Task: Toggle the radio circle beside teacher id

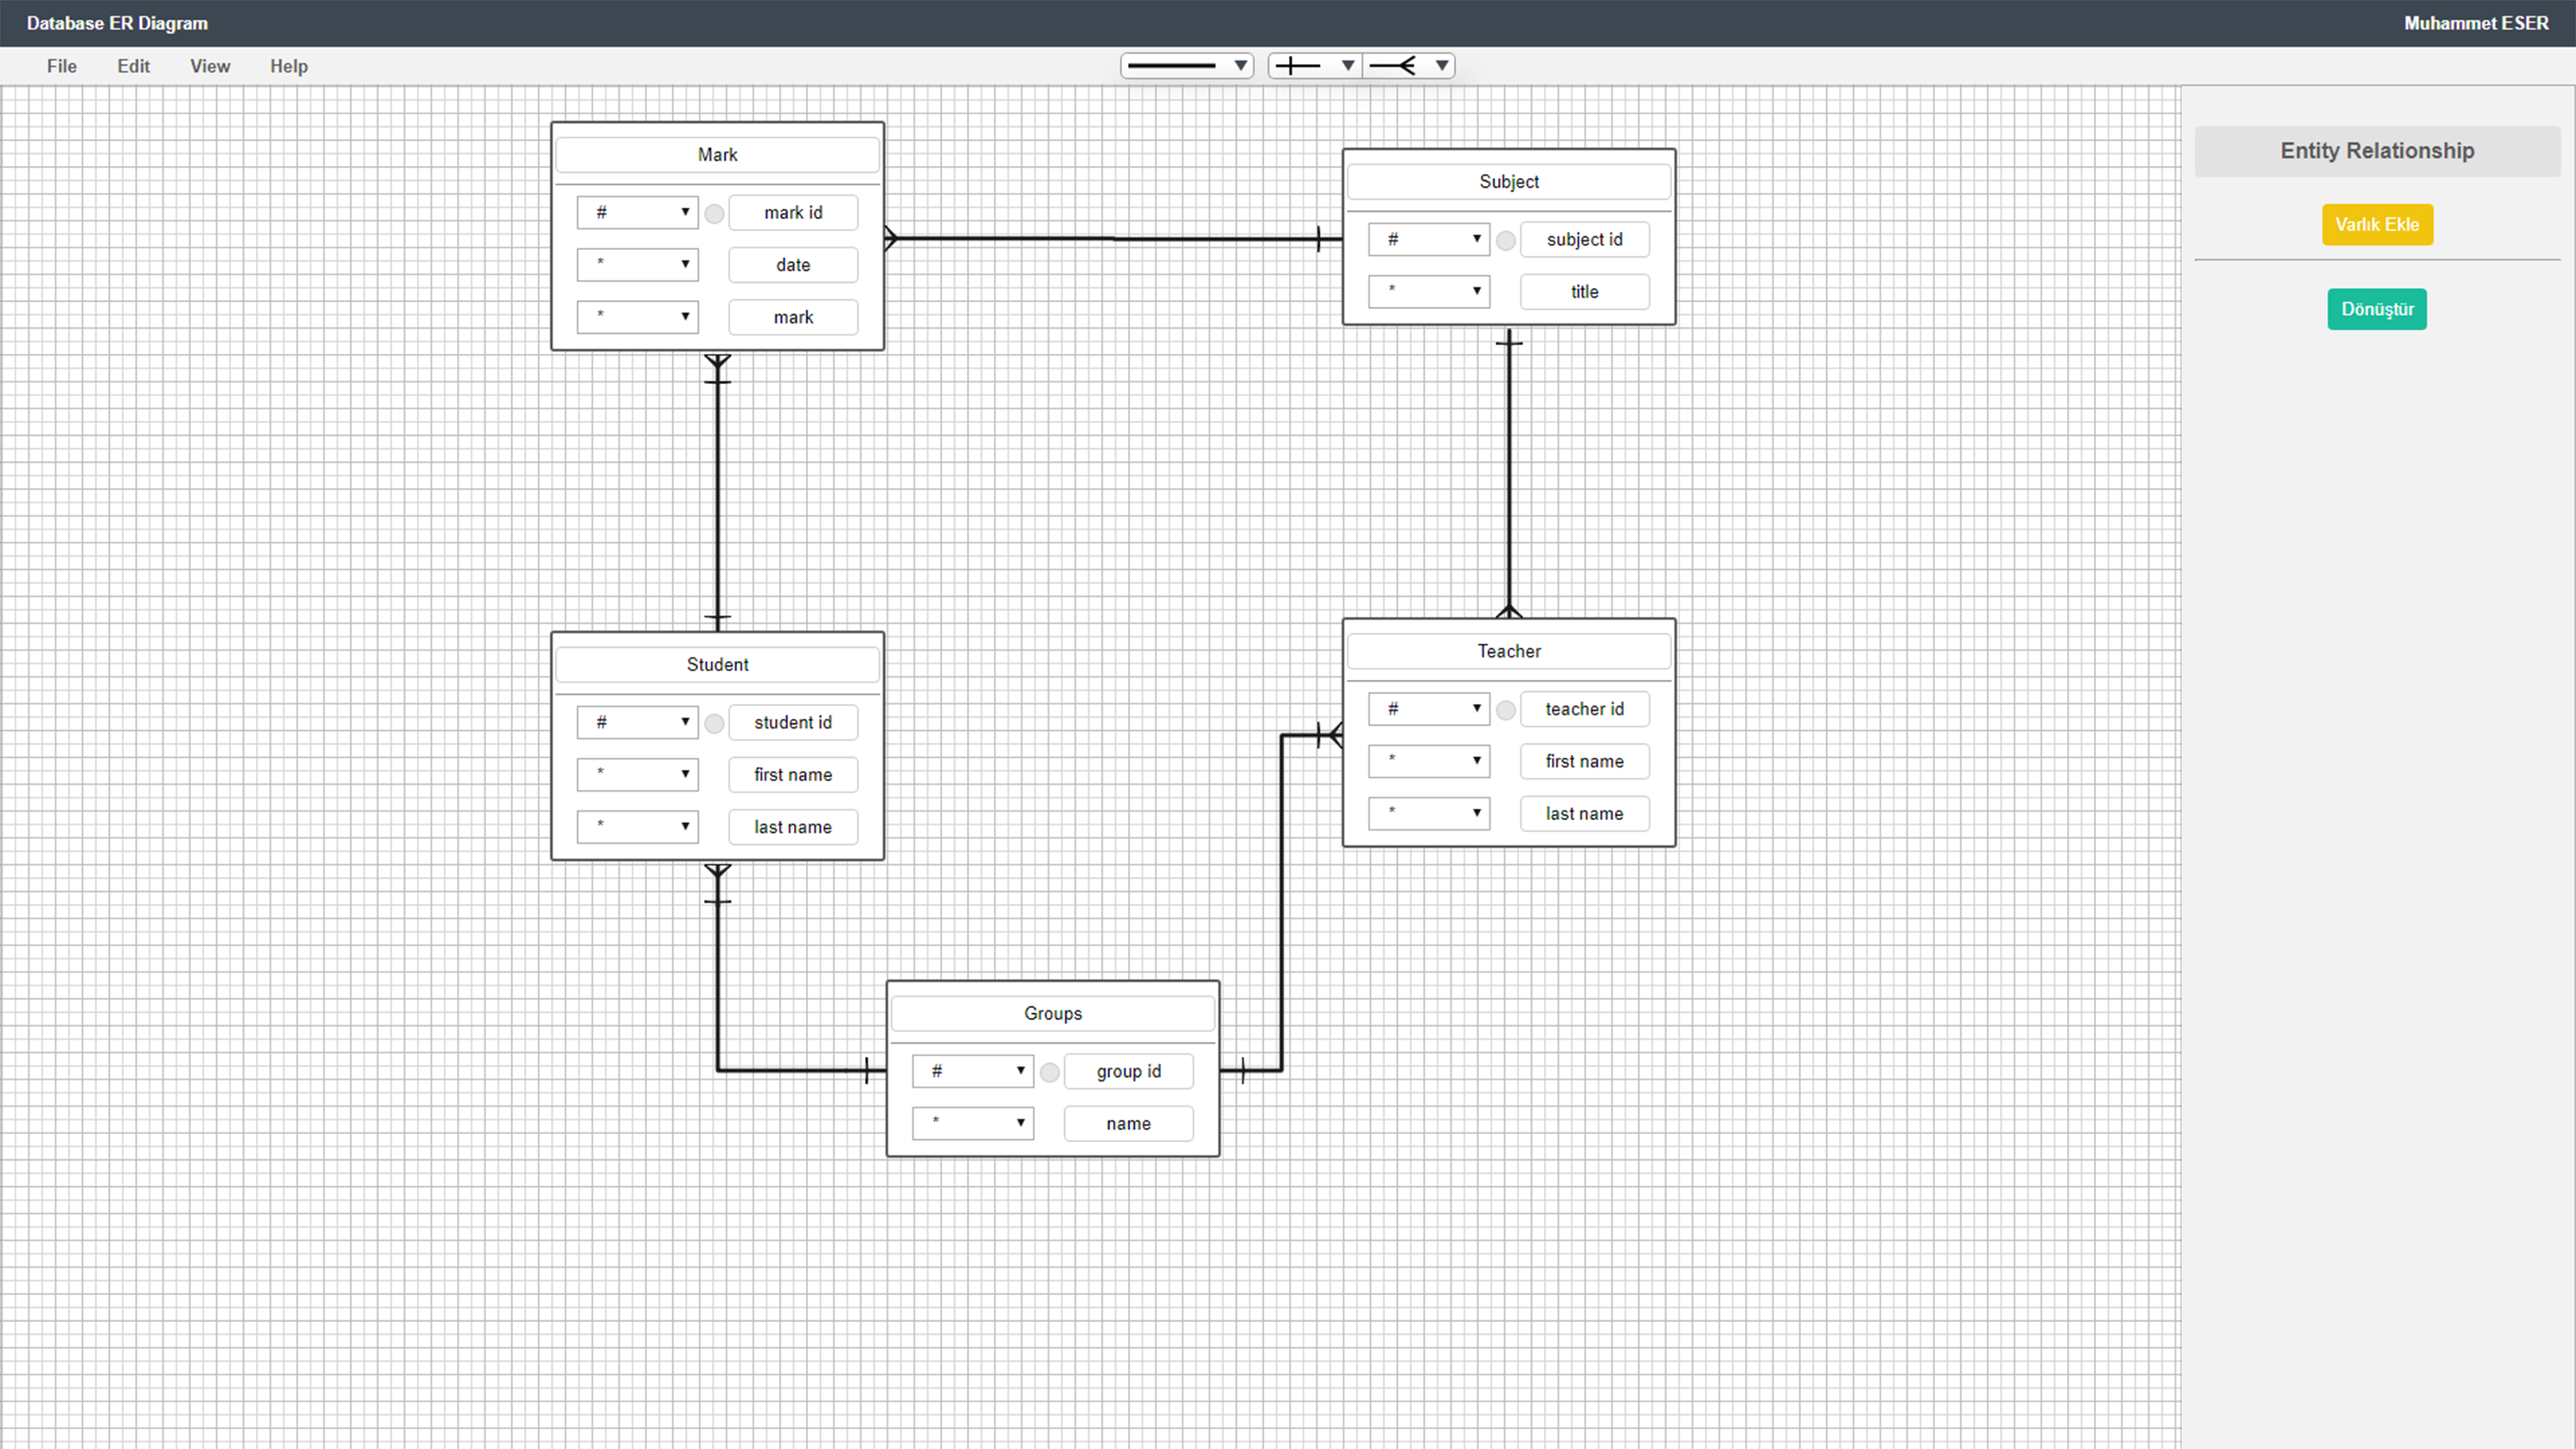Action: [x=1505, y=710]
